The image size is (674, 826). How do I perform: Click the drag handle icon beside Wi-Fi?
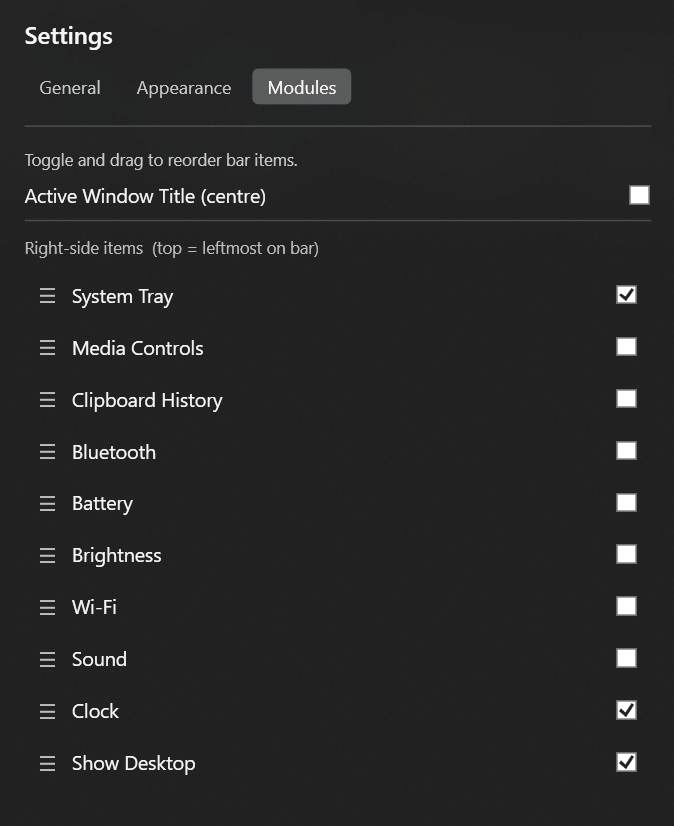tap(47, 607)
